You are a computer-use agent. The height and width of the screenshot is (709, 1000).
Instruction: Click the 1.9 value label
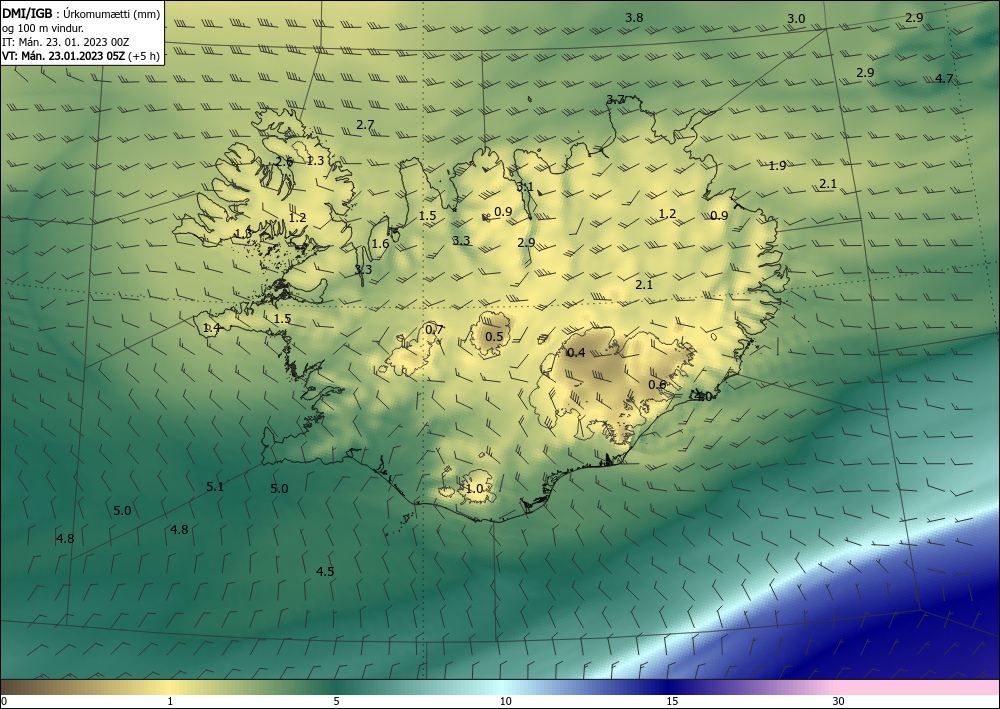(777, 166)
